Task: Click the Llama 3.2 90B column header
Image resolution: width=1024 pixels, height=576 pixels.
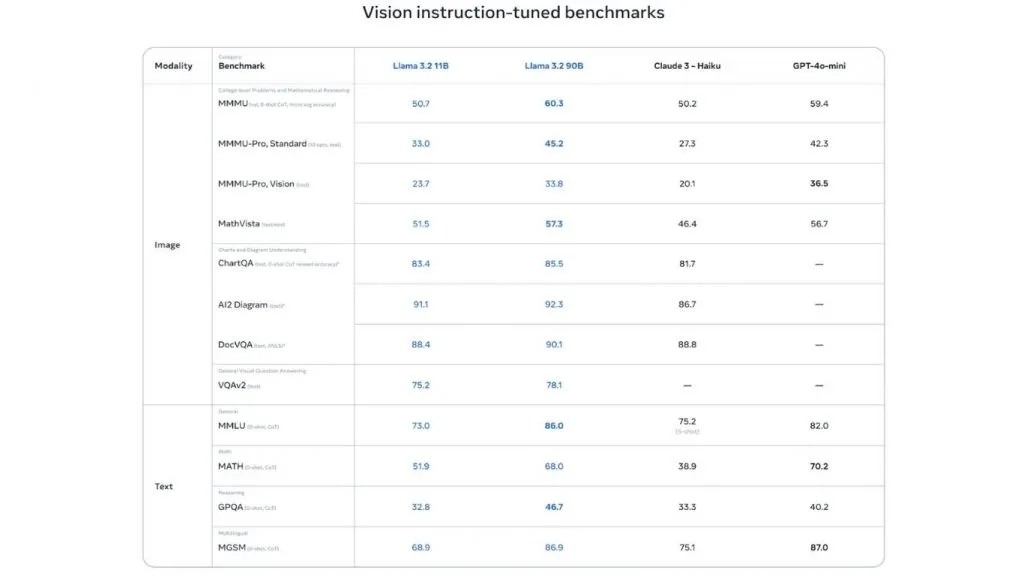Action: [554, 66]
